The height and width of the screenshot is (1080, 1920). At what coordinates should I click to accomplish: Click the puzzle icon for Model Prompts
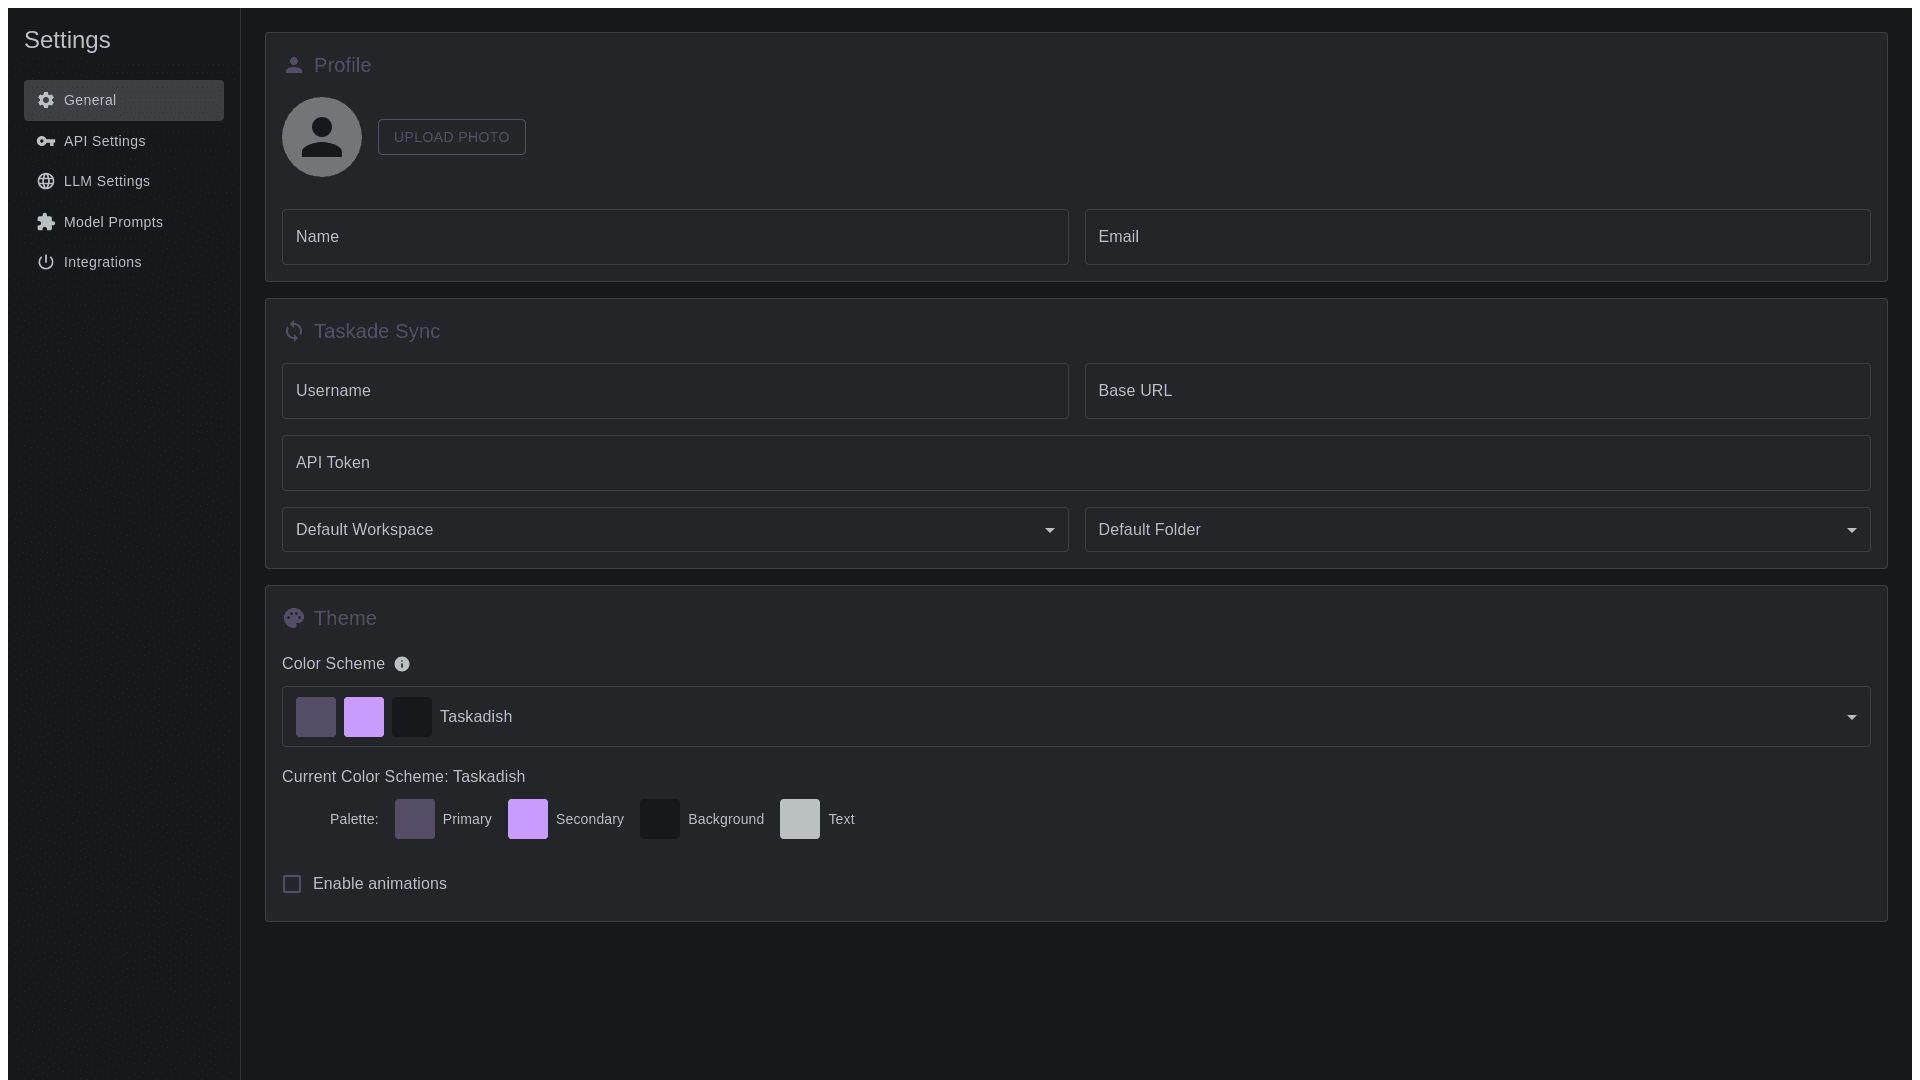[46, 222]
